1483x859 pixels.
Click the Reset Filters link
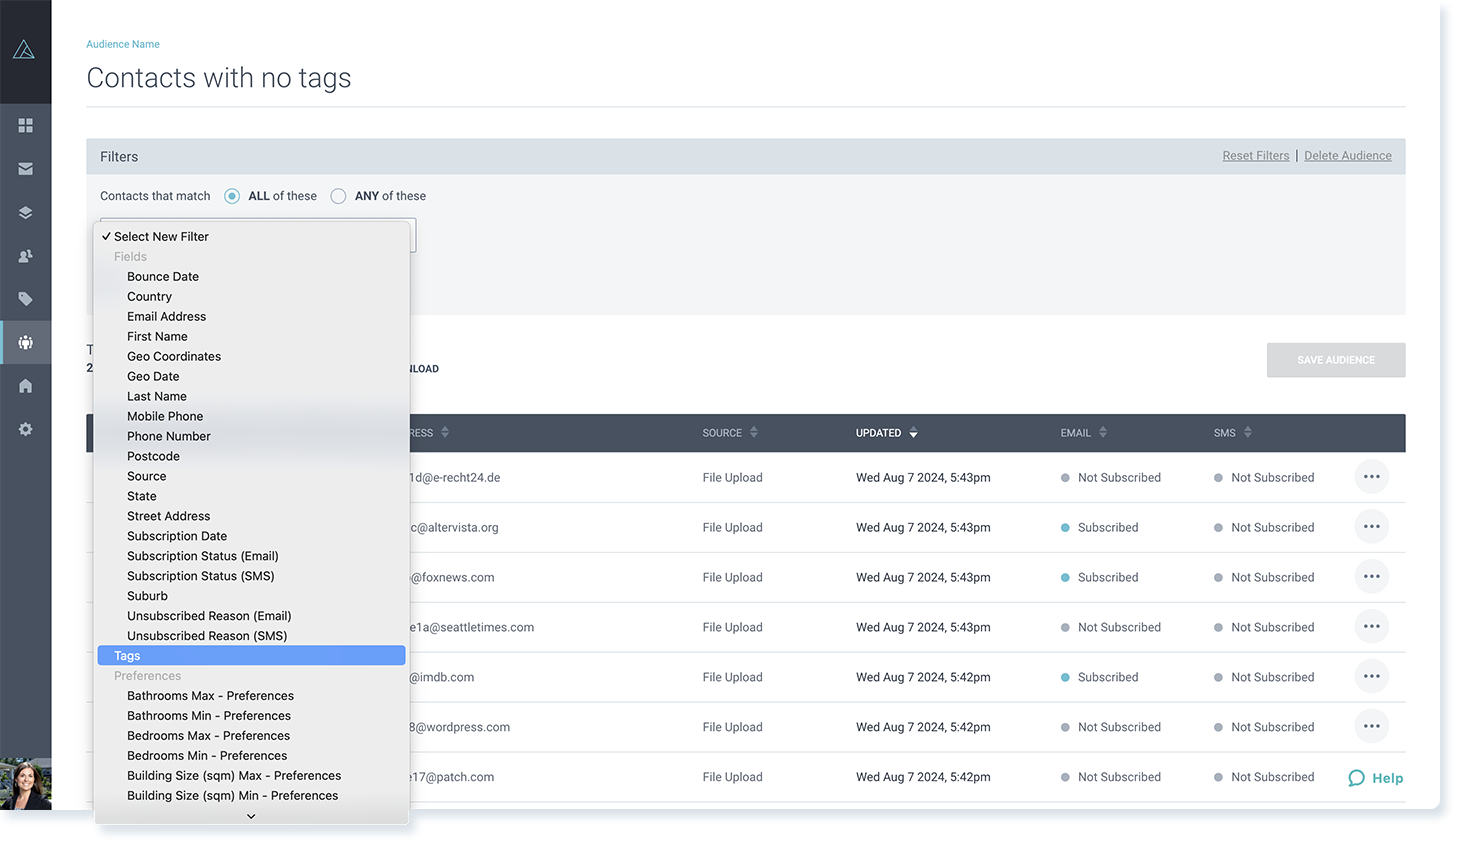click(1256, 155)
